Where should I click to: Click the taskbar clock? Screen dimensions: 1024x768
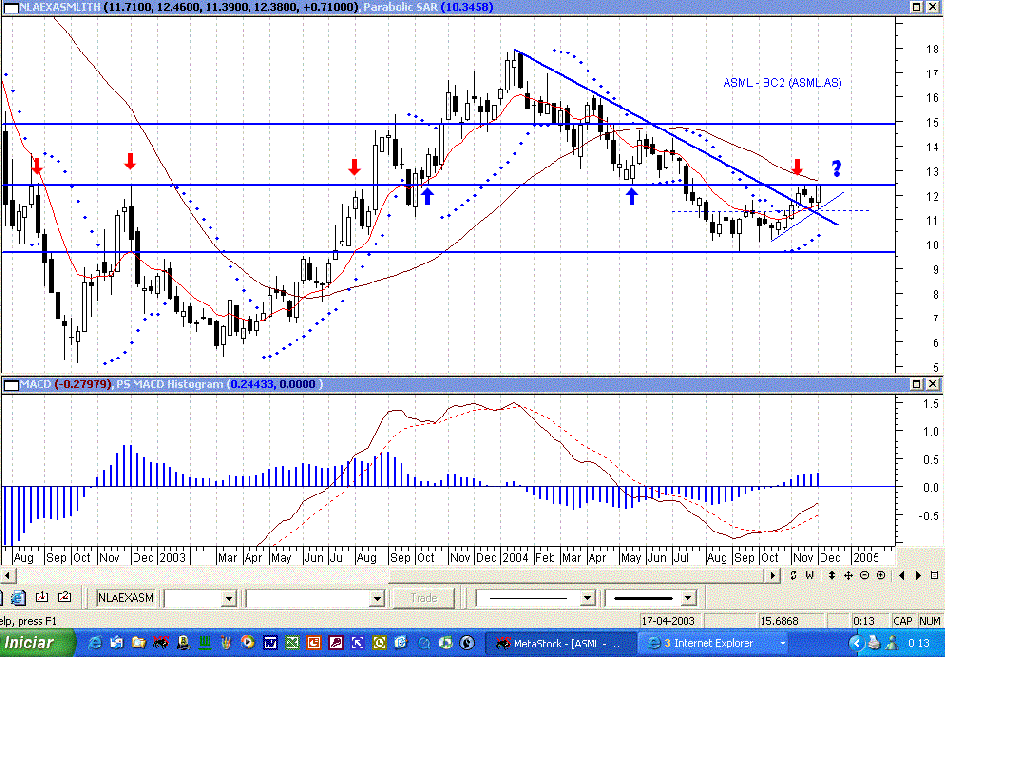(x=918, y=643)
